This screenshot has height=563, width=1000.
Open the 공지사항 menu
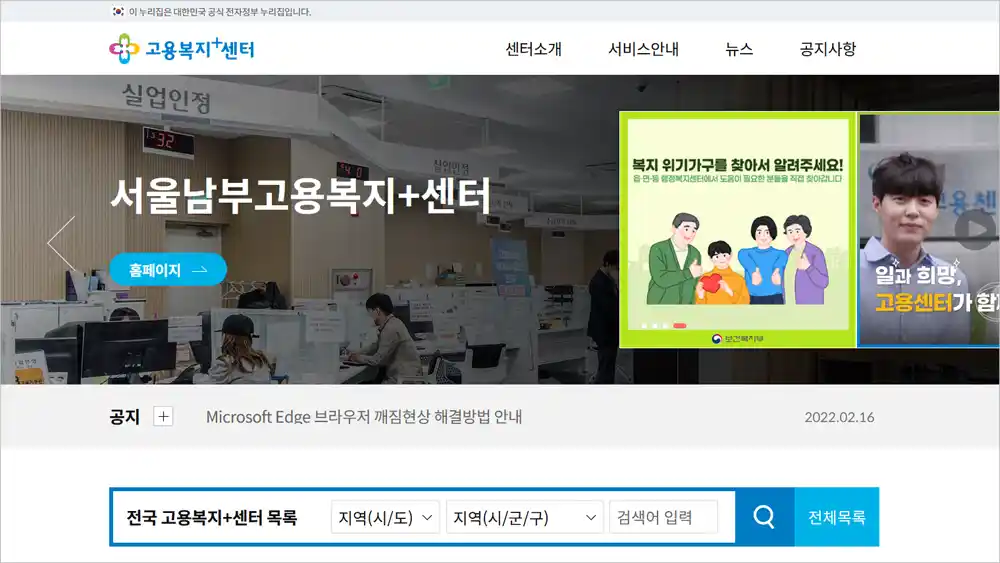828,49
